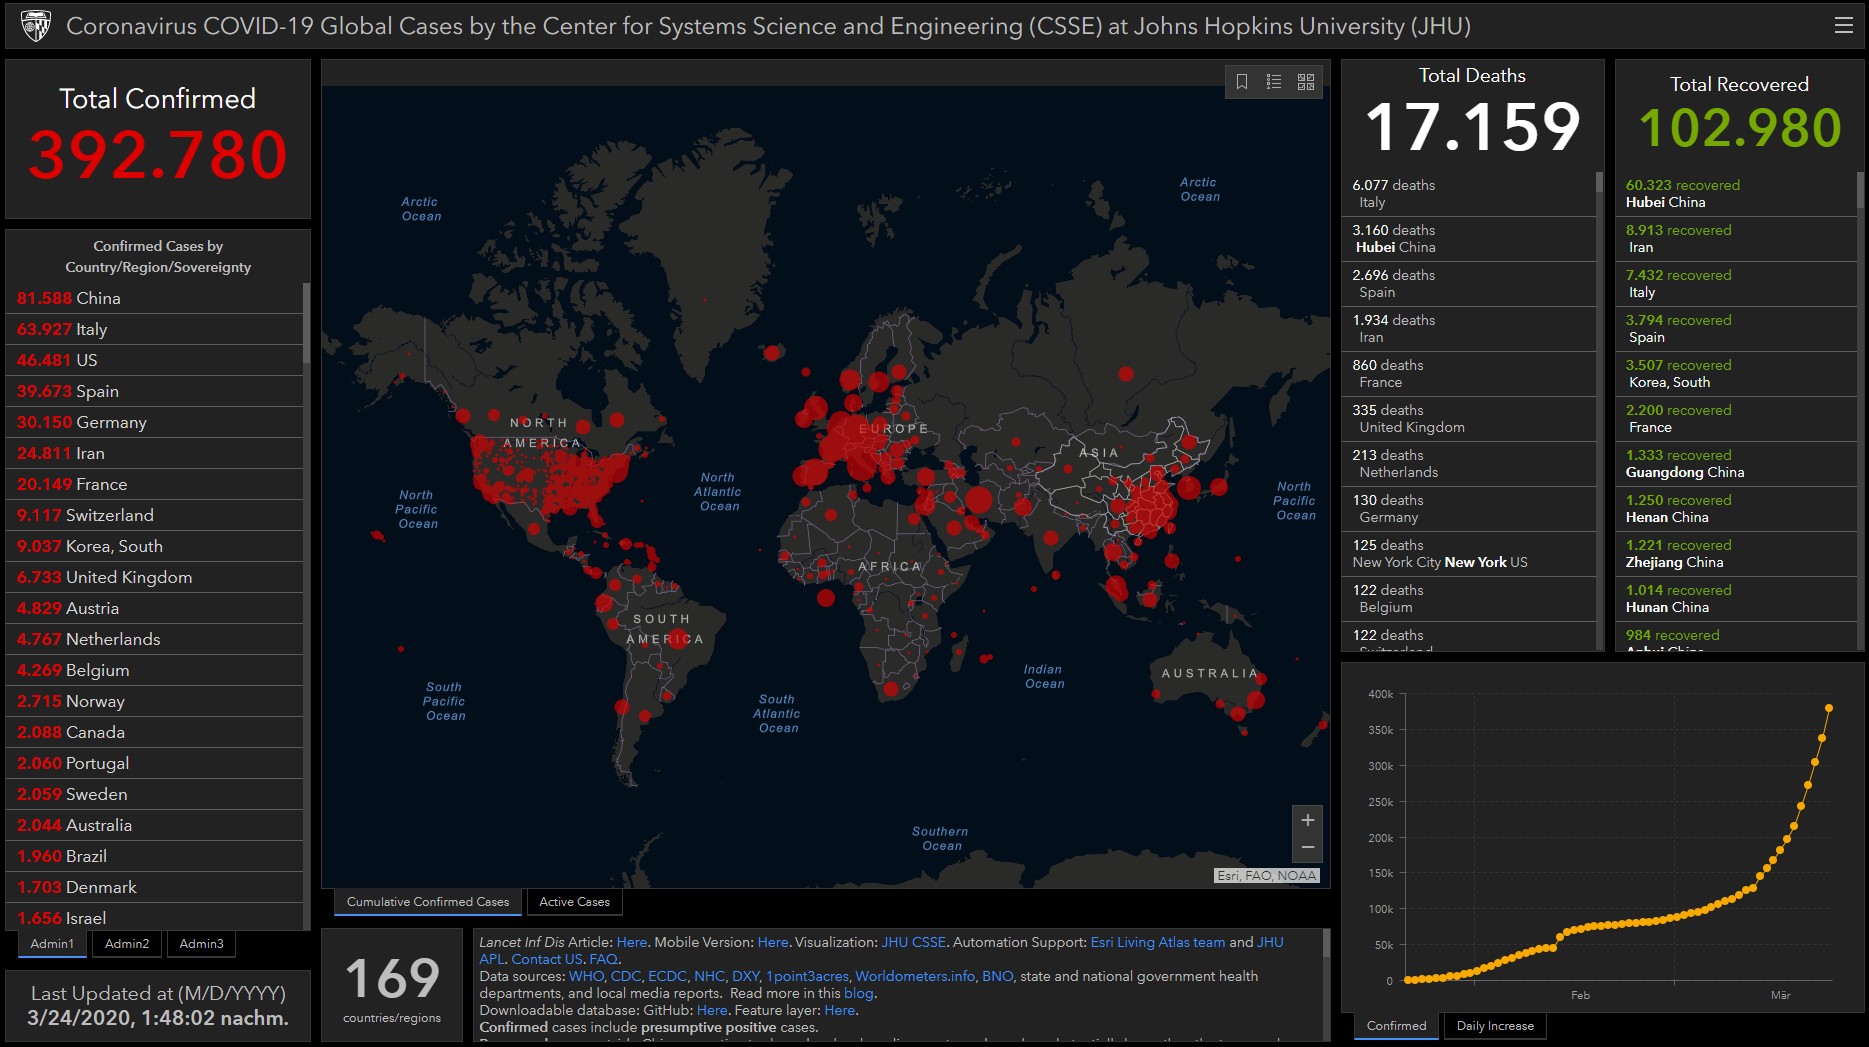Screen dimensions: 1869x1047
Task: Click the Total Deaths list scrollbar
Action: click(1599, 182)
